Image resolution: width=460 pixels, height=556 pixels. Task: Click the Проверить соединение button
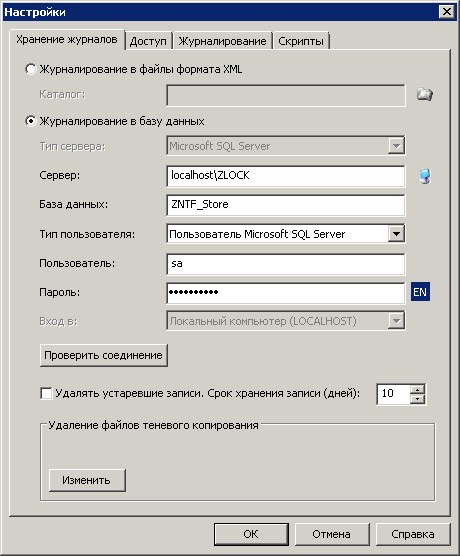click(104, 355)
